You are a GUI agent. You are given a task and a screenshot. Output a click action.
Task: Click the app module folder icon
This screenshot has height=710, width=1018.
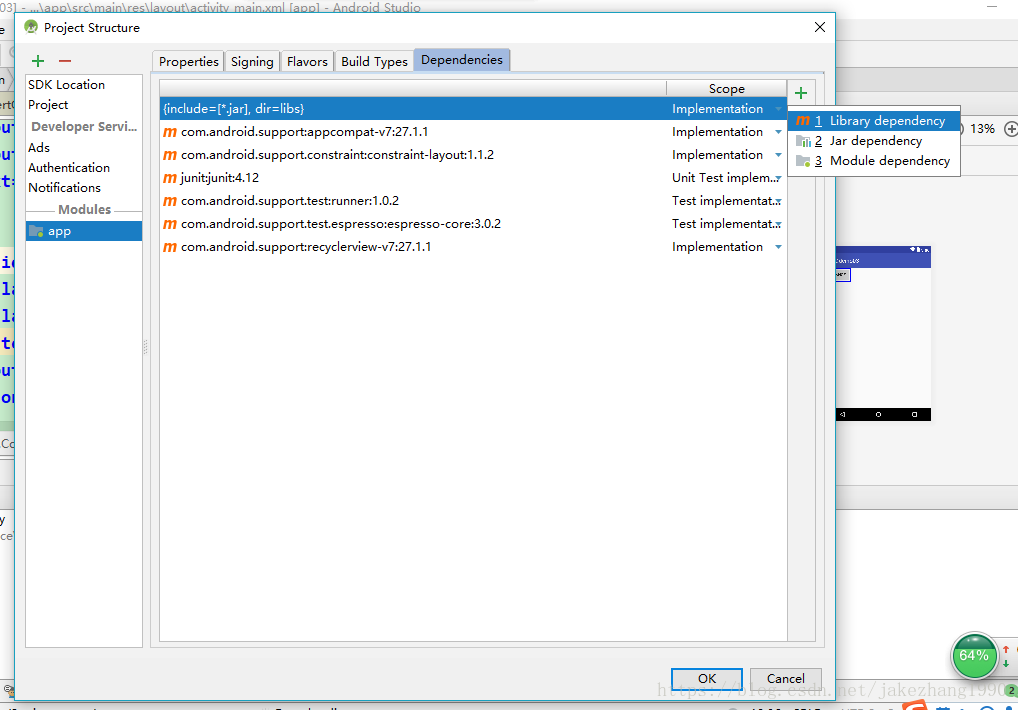(36, 231)
